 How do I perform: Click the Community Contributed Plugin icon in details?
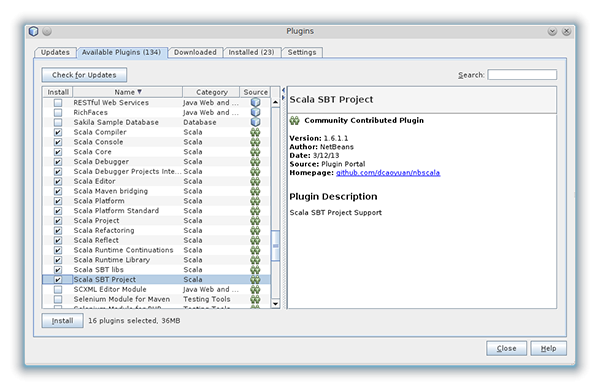pyautogui.click(x=295, y=121)
